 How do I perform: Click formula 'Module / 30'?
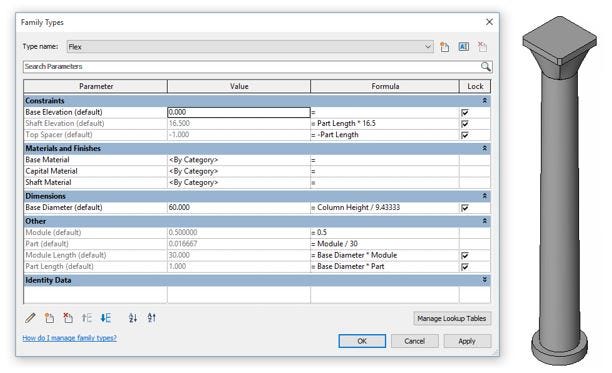(x=337, y=243)
